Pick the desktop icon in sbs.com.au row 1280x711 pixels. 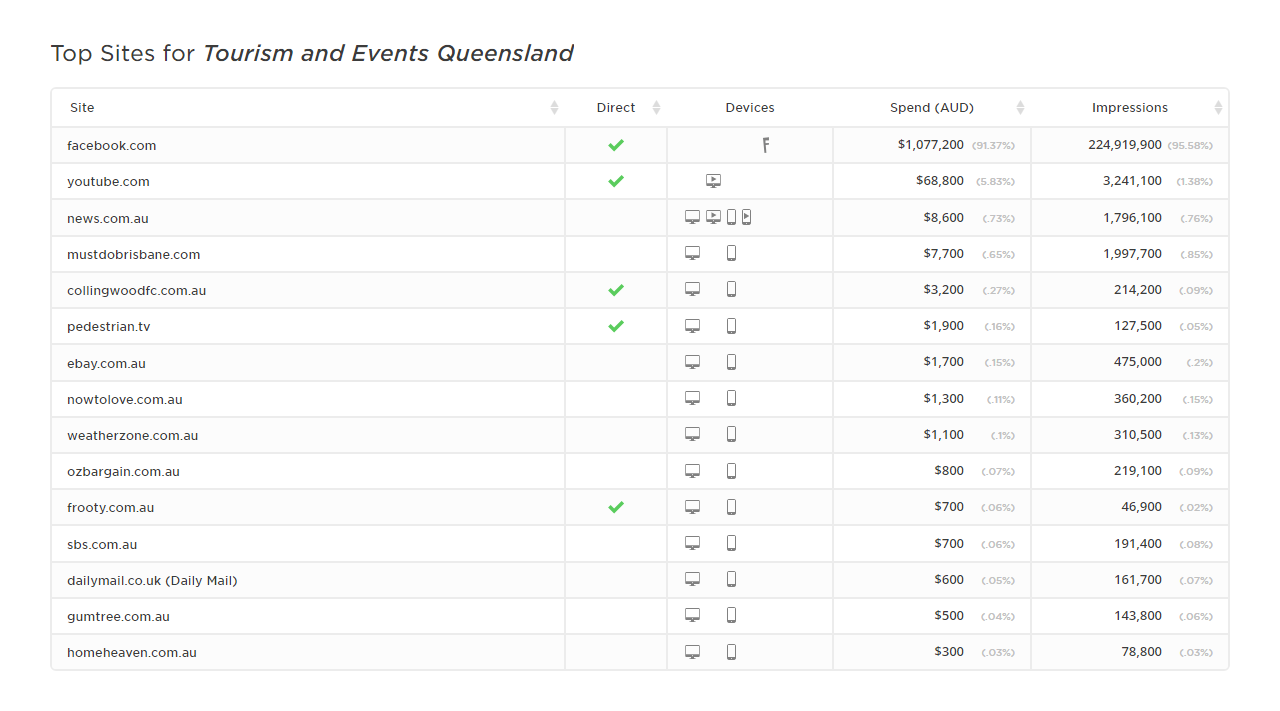[x=692, y=543]
